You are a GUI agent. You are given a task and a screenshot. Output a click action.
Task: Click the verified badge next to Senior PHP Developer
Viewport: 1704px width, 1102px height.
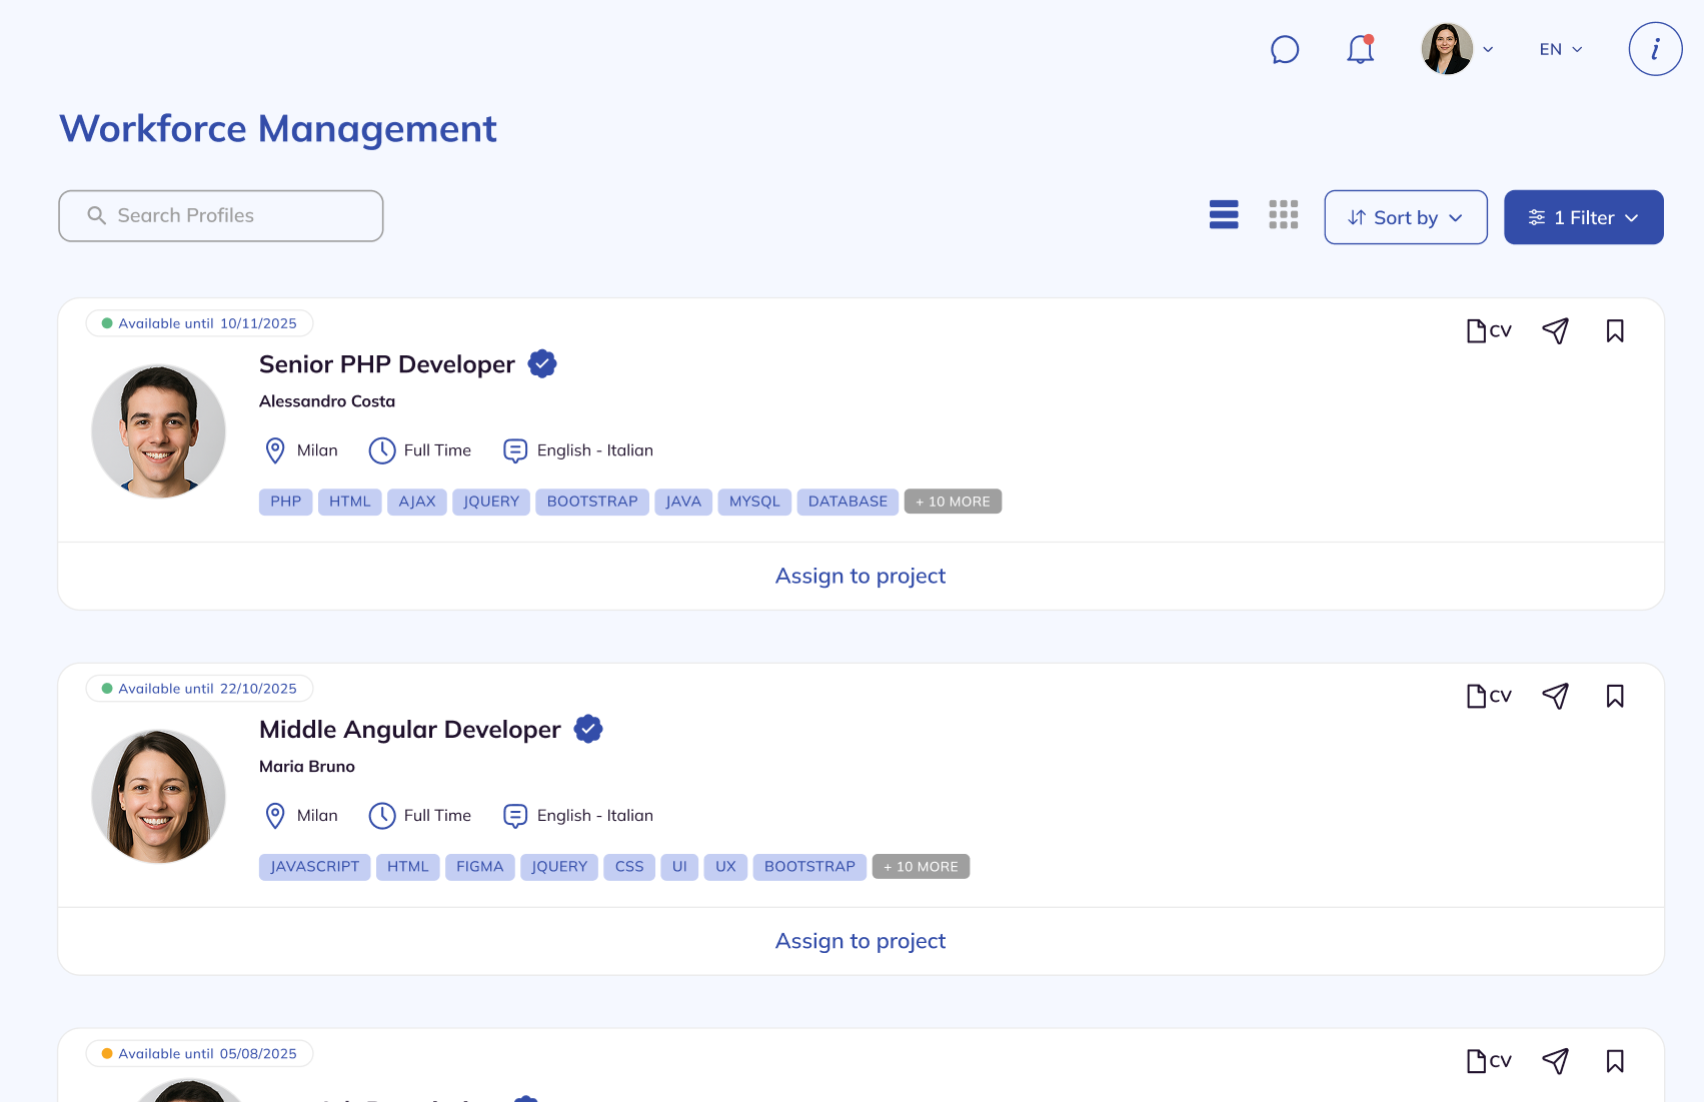point(542,364)
